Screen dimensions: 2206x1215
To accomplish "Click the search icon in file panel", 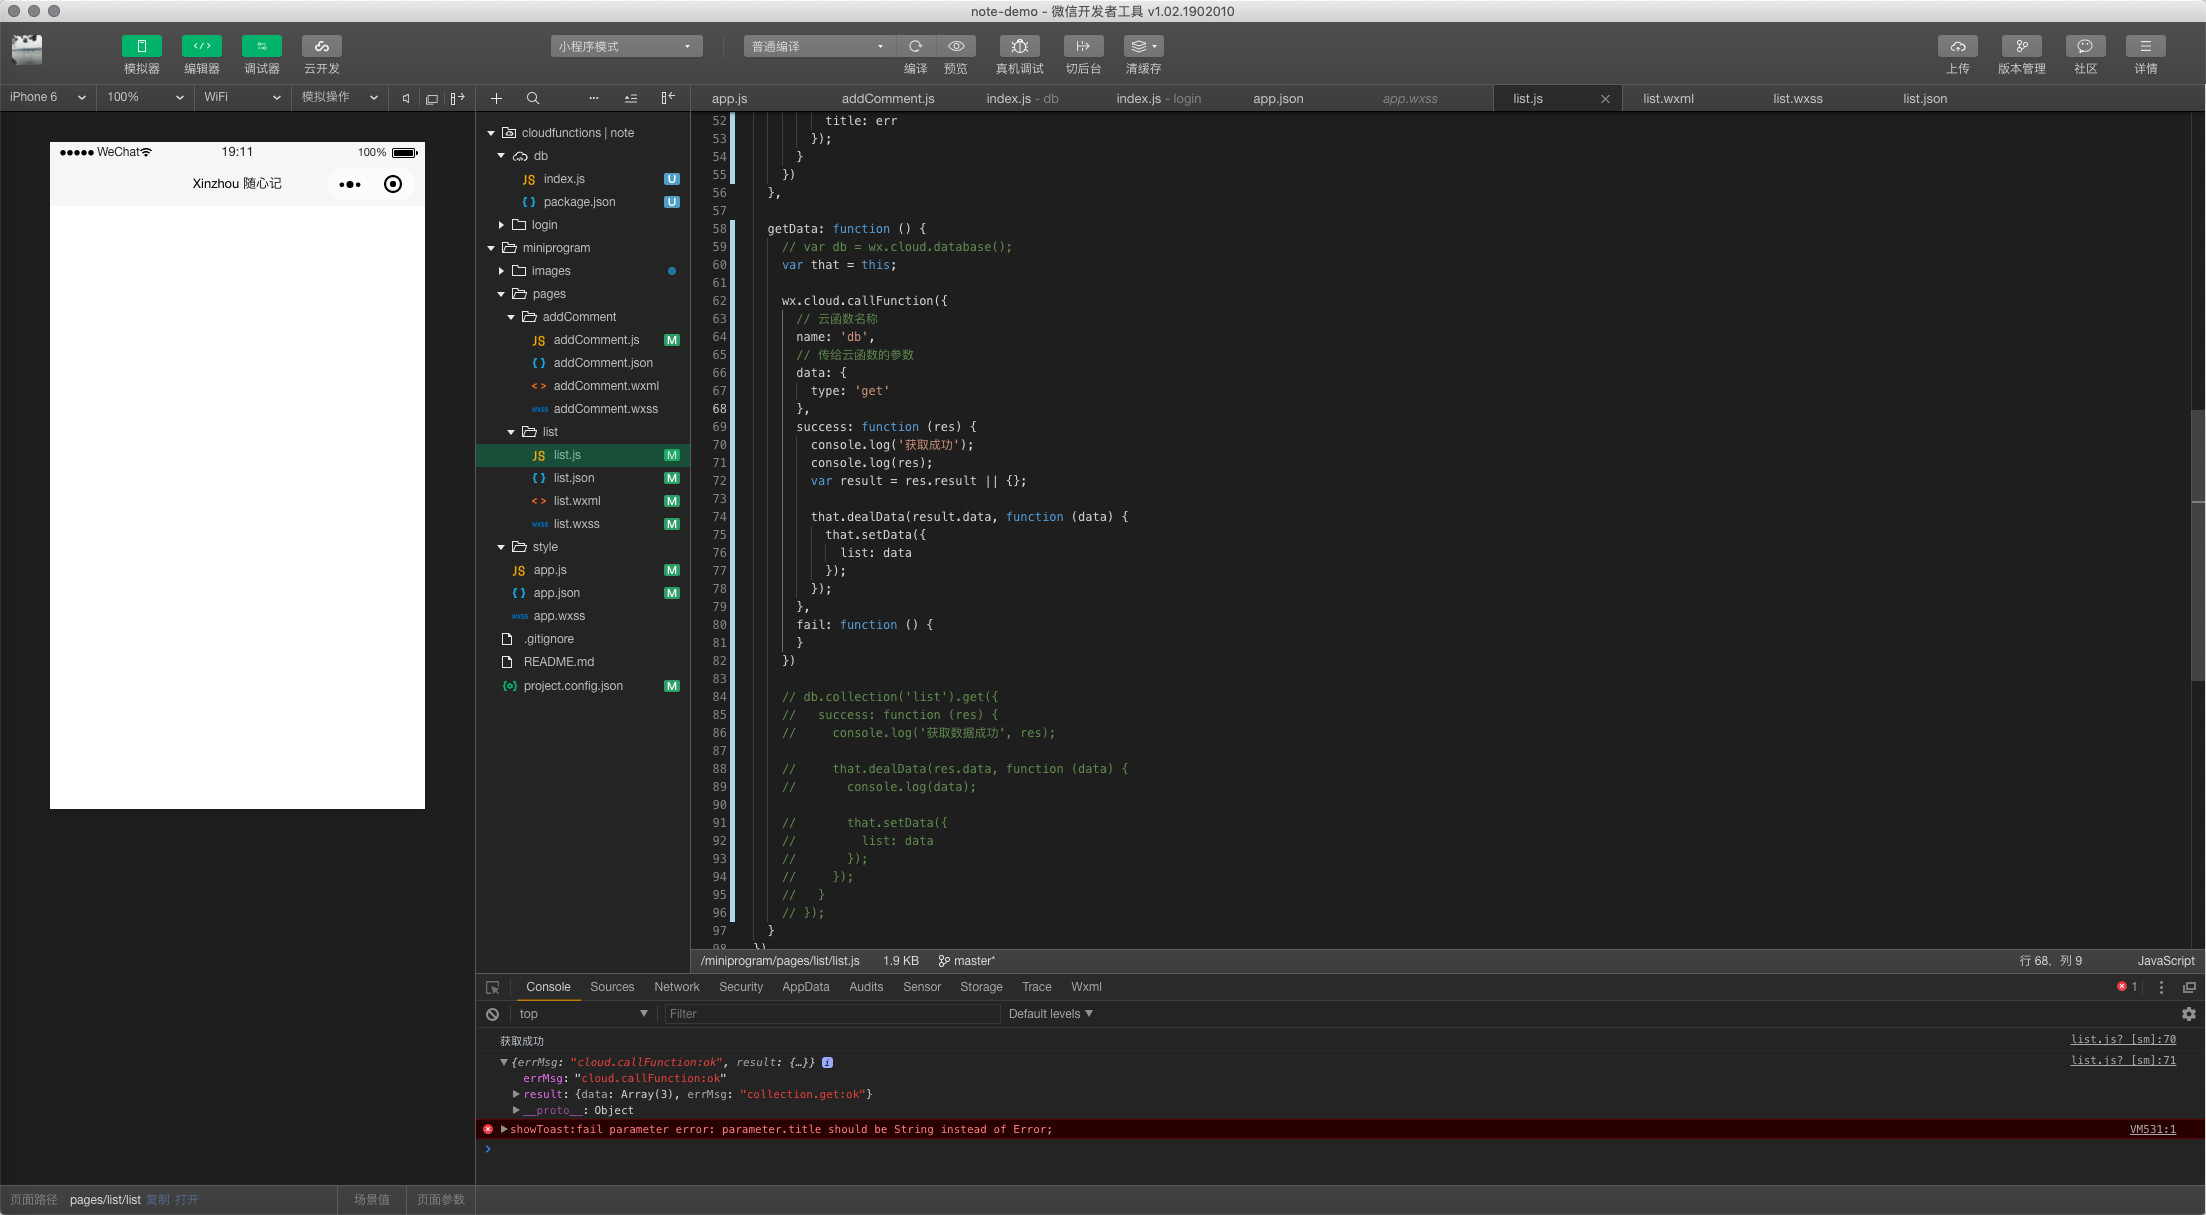I will coord(533,98).
